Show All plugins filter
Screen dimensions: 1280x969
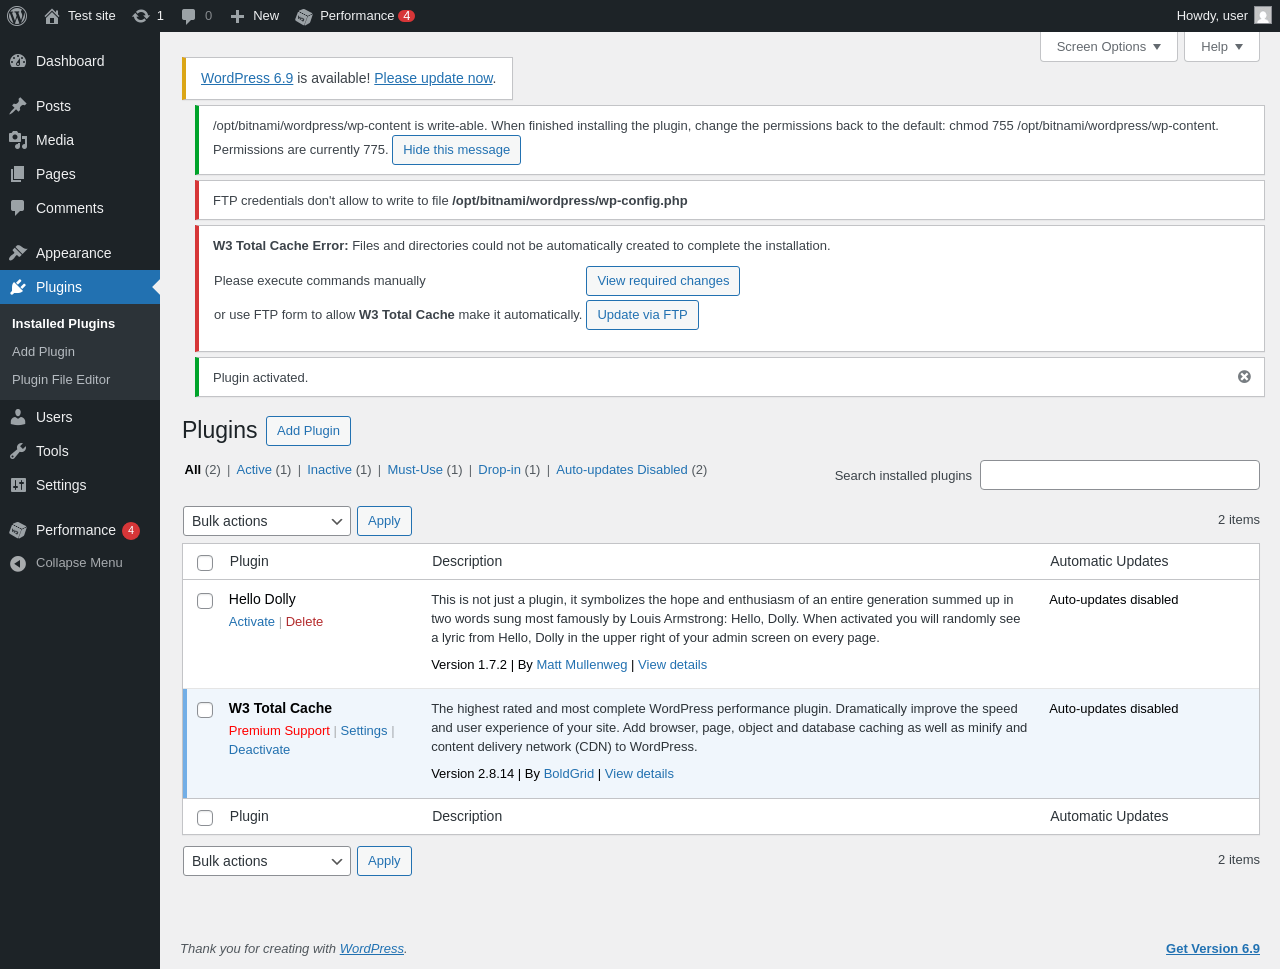193,470
